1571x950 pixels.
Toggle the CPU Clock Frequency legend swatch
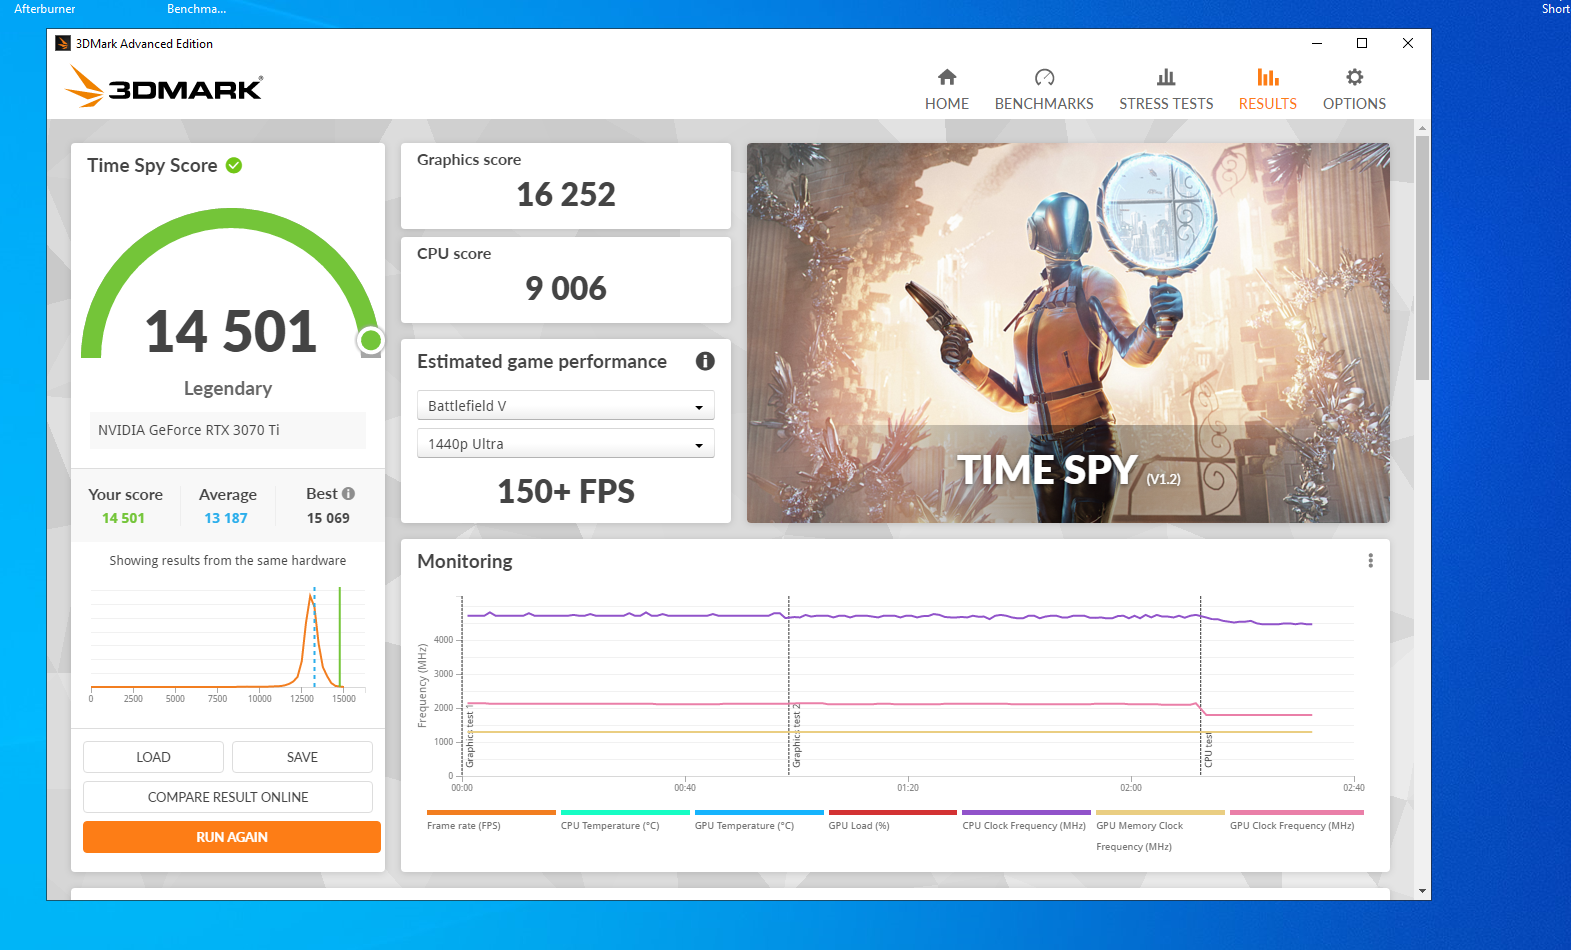point(1026,812)
